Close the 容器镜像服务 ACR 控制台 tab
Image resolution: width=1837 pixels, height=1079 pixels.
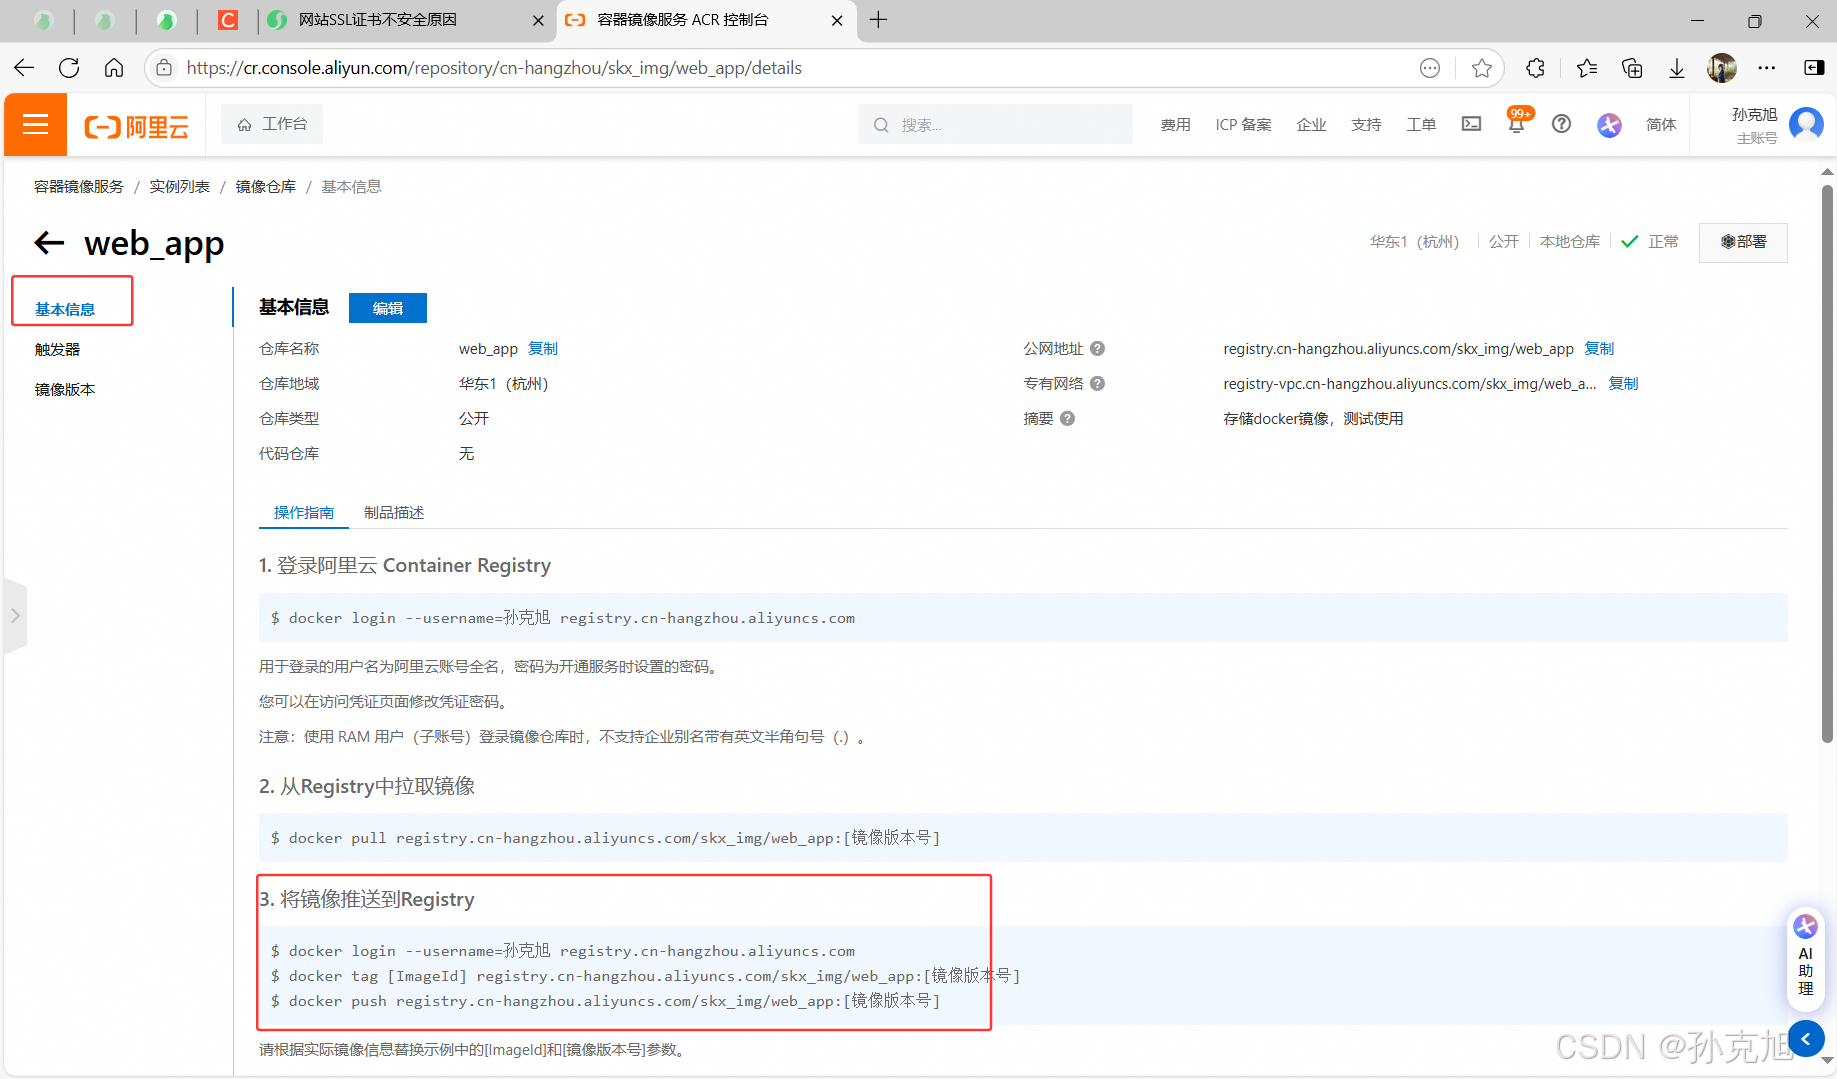tap(837, 20)
